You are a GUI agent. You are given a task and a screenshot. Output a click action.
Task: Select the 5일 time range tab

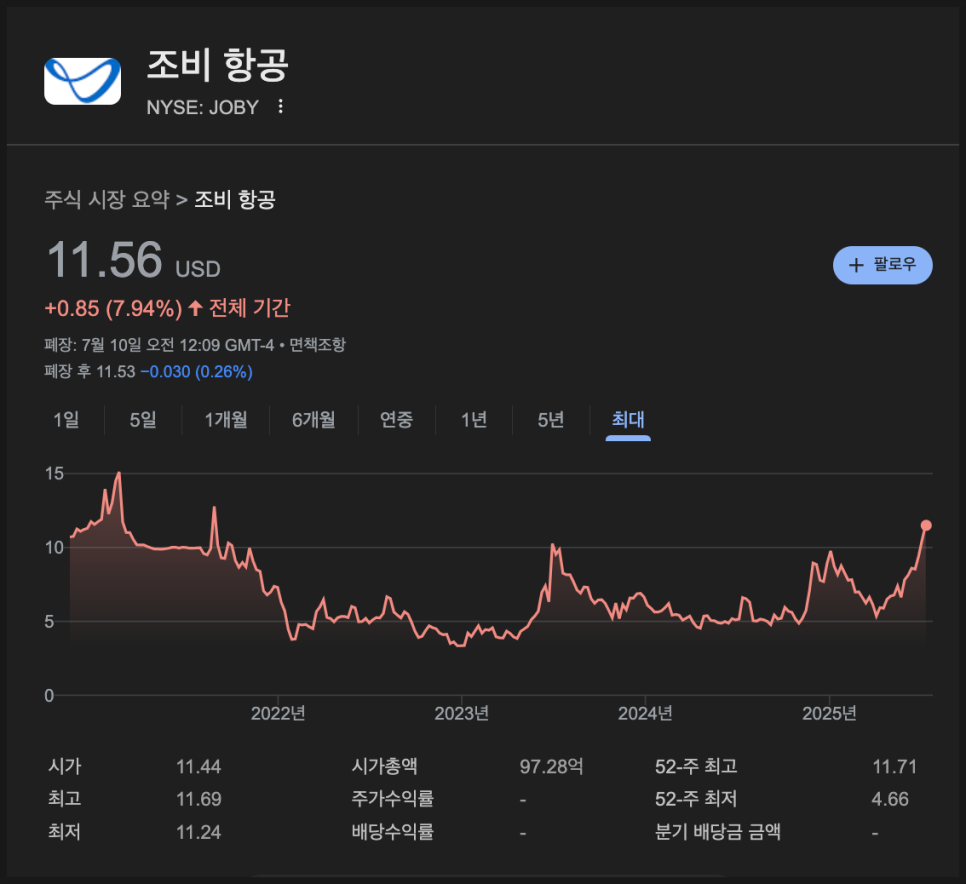click(x=143, y=420)
